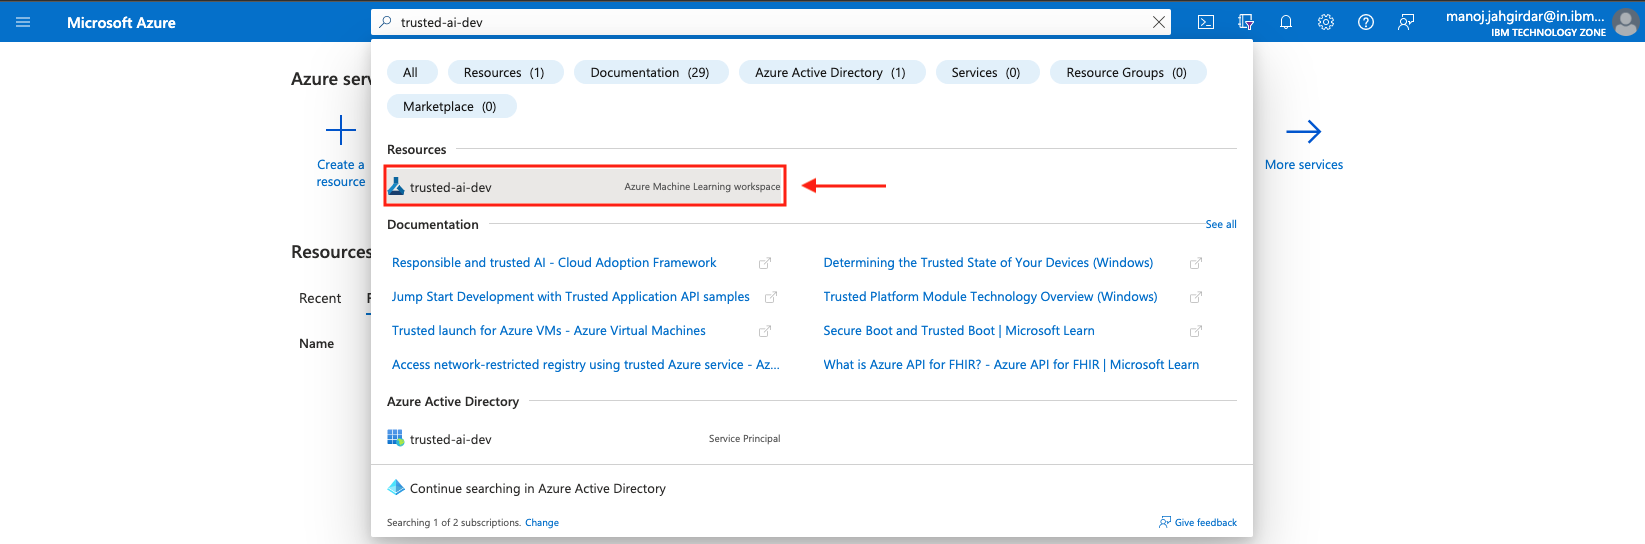The width and height of the screenshot is (1645, 544).
Task: Click Microsoft Azure home title
Action: tap(121, 22)
